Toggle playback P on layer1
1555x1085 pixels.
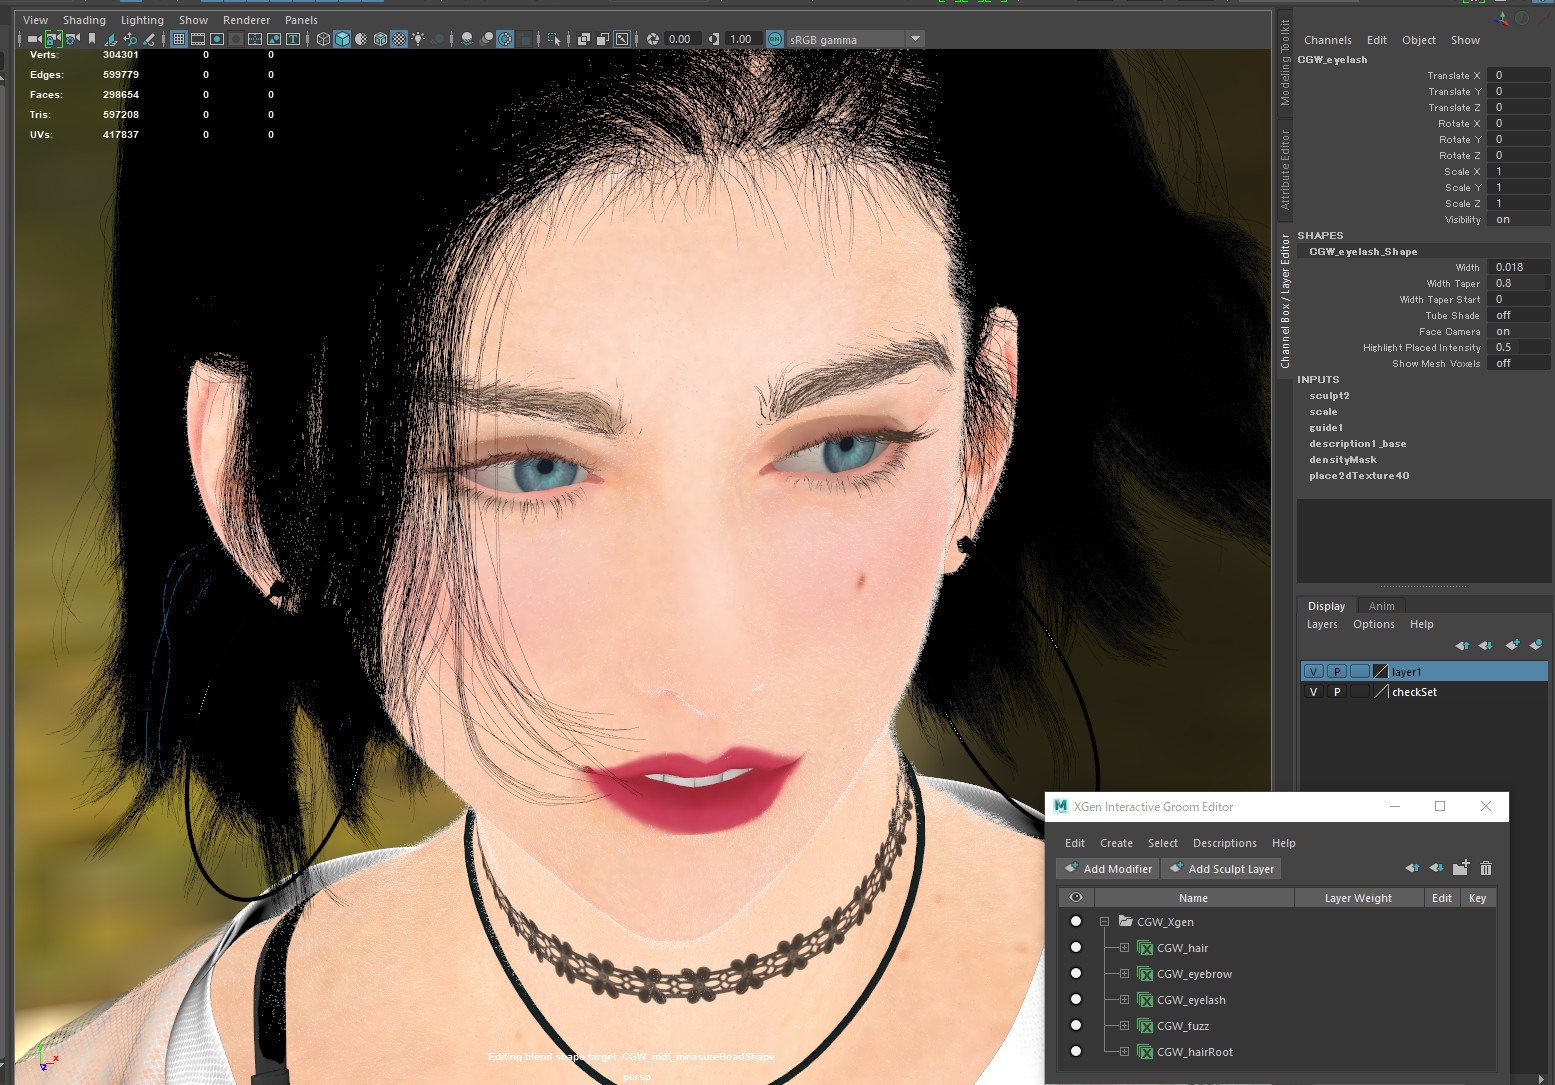click(x=1337, y=672)
